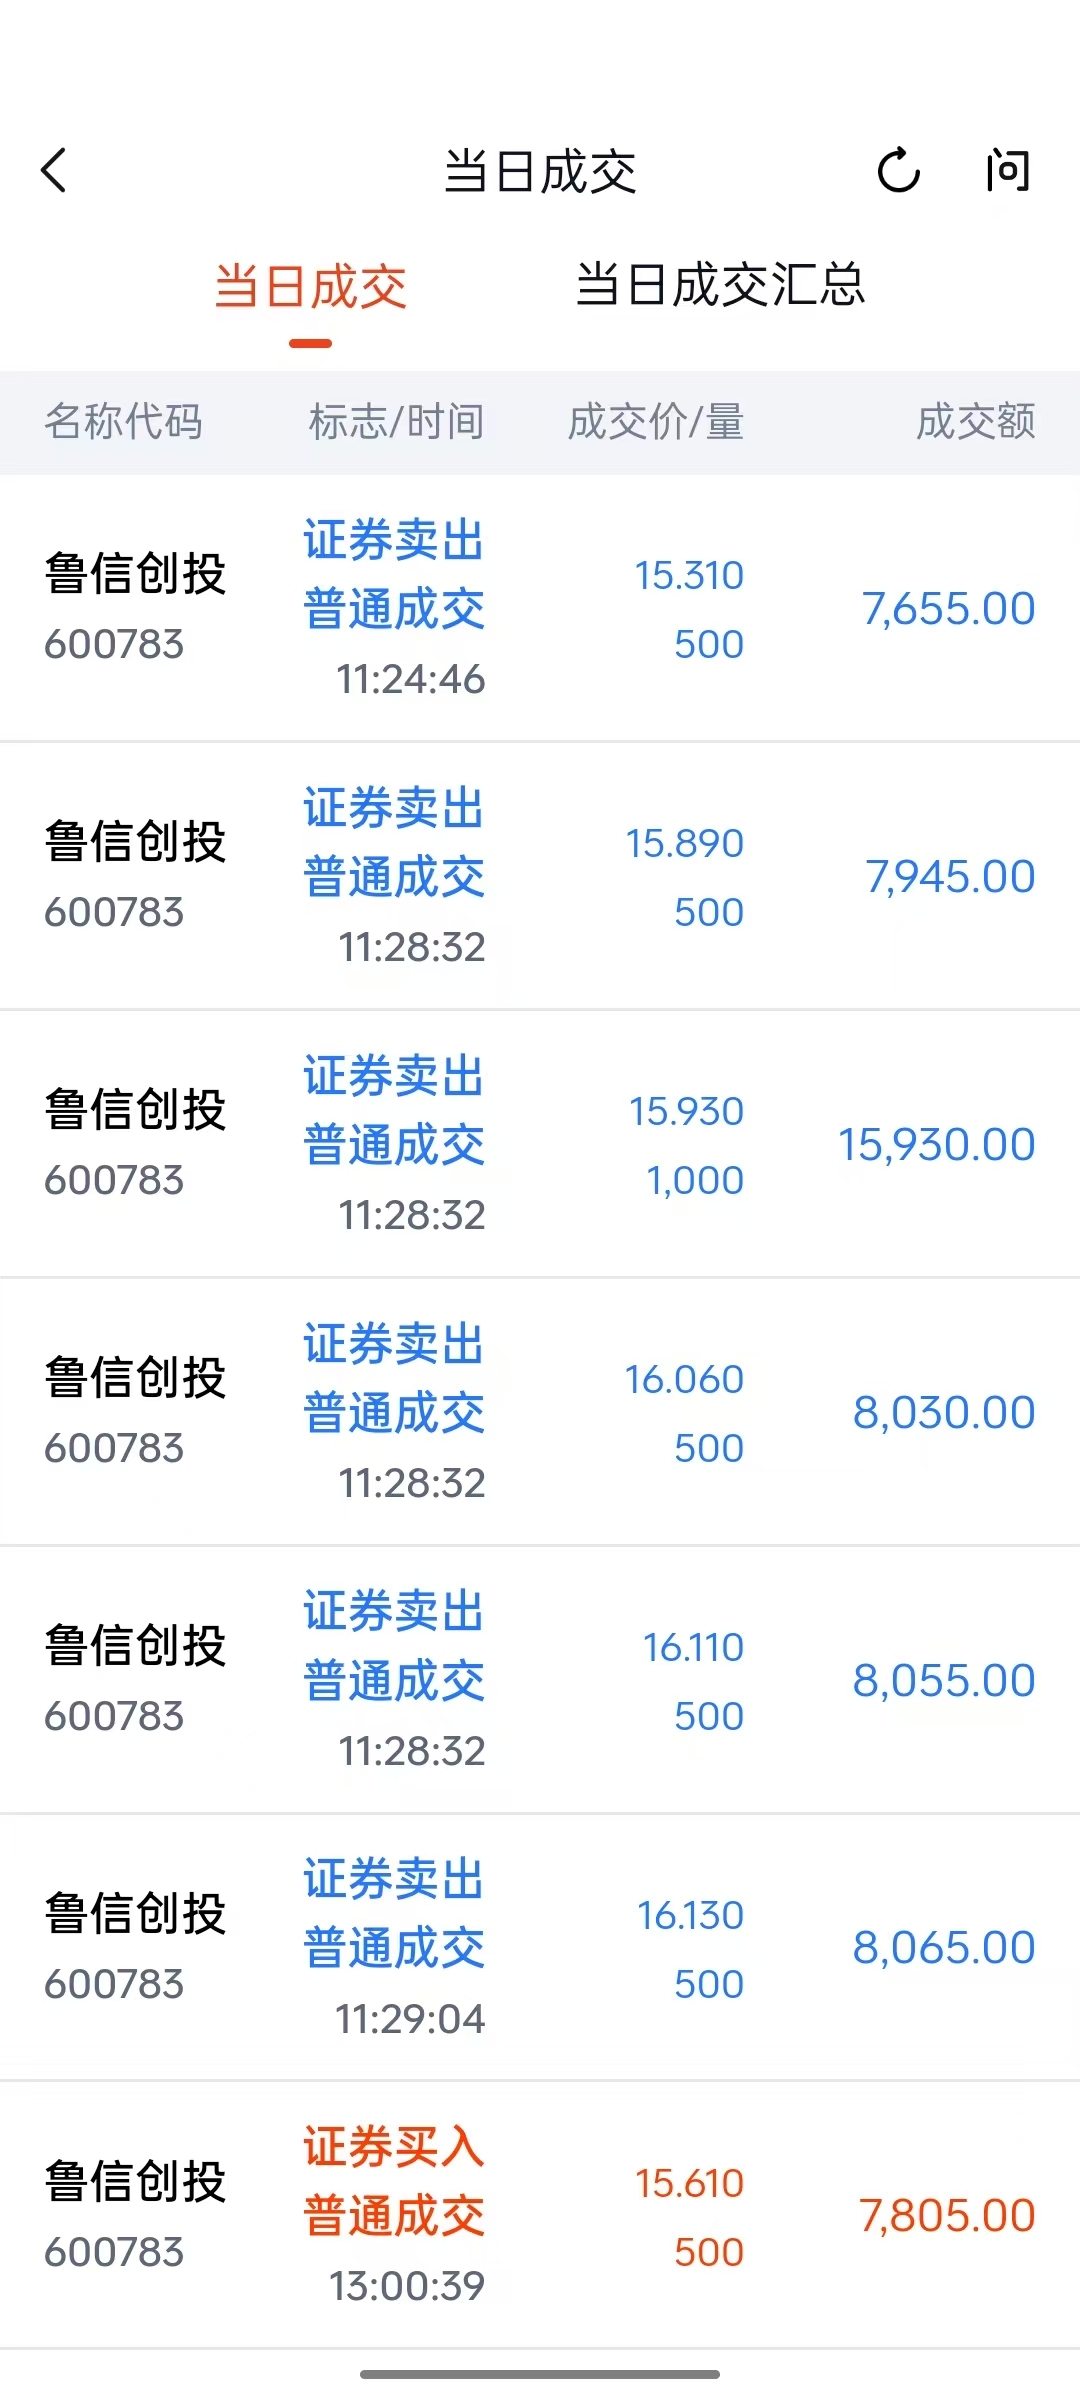The height and width of the screenshot is (2400, 1080).
Task: Tap the bottom home indicator bar
Action: pyautogui.click(x=540, y=2374)
